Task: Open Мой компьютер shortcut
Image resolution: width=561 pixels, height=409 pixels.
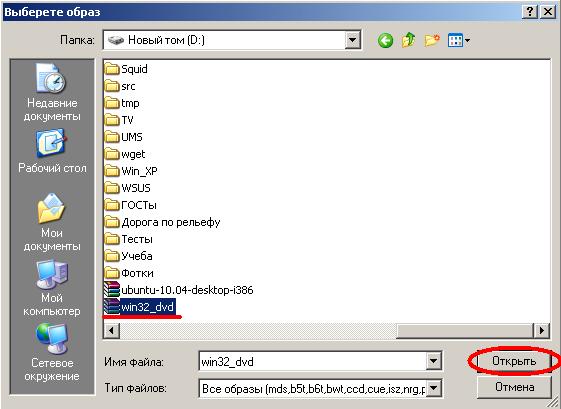Action: point(52,288)
